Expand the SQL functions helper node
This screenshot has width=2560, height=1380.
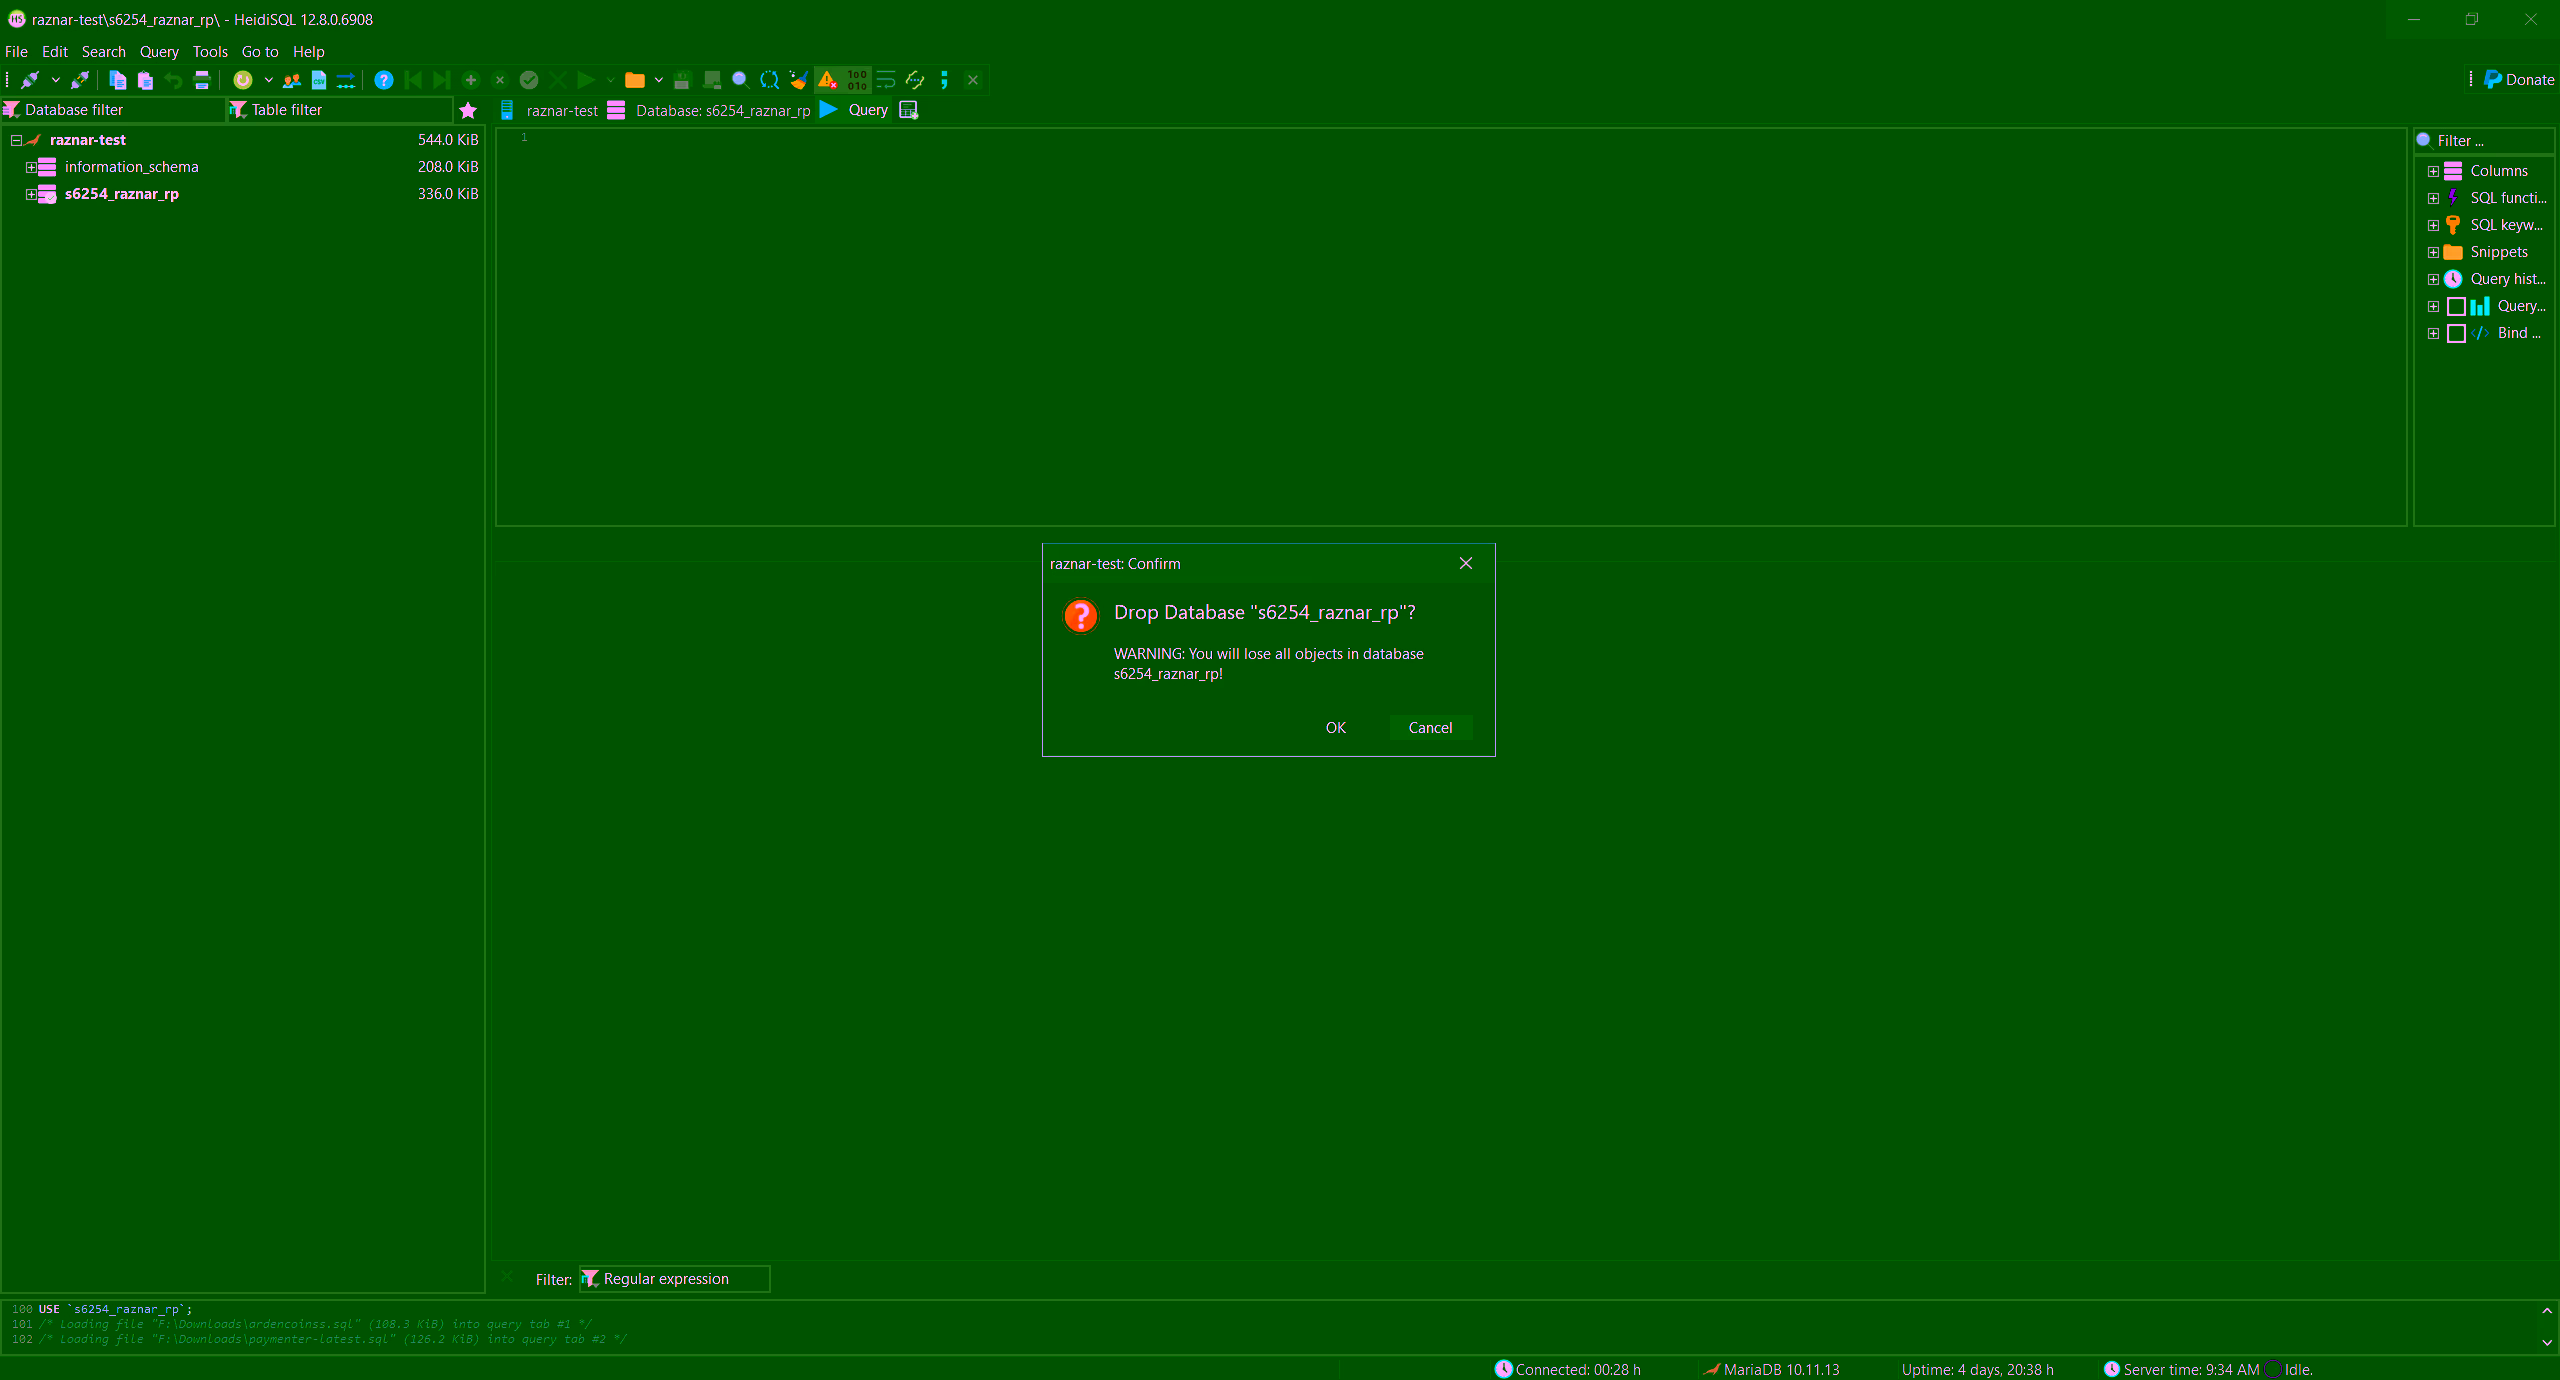2433,198
